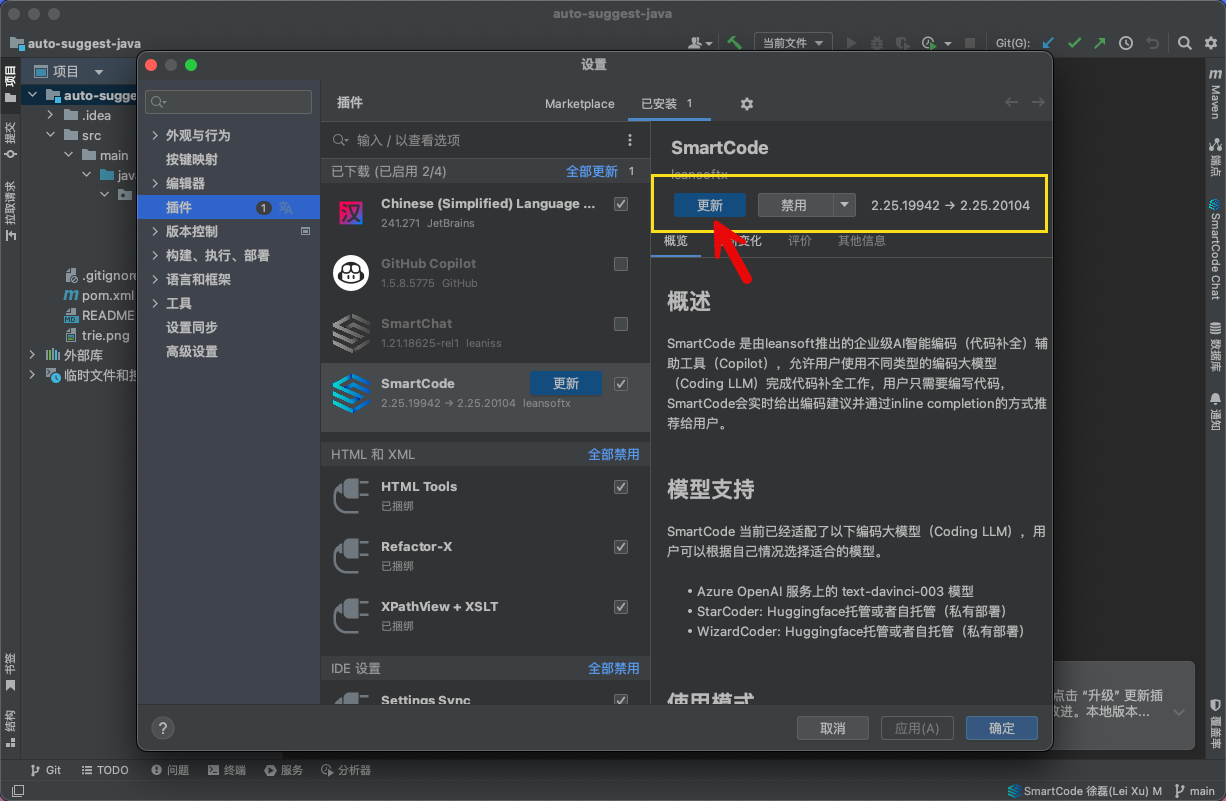Image resolution: width=1226 pixels, height=801 pixels.
Task: Expand 外观与行为 settings category
Action: [154, 135]
